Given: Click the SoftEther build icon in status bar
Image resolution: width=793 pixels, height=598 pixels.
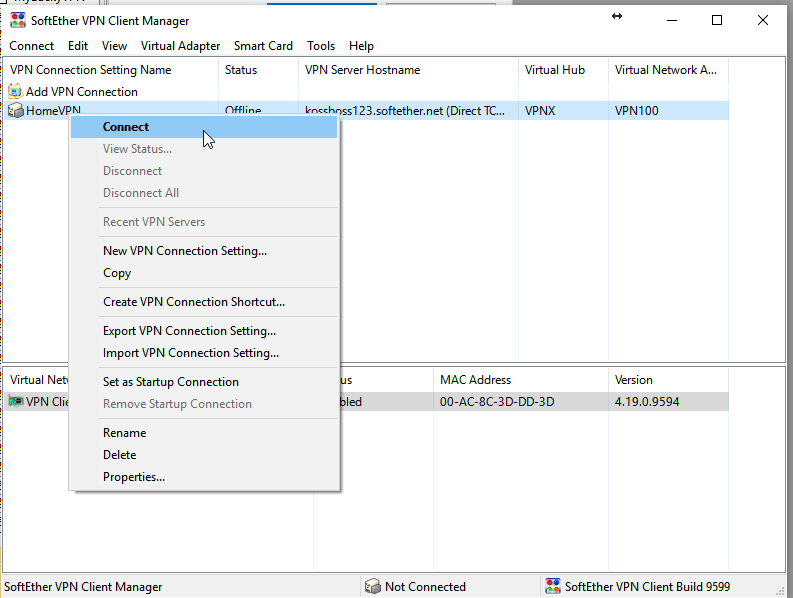Looking at the screenshot, I should click(553, 586).
